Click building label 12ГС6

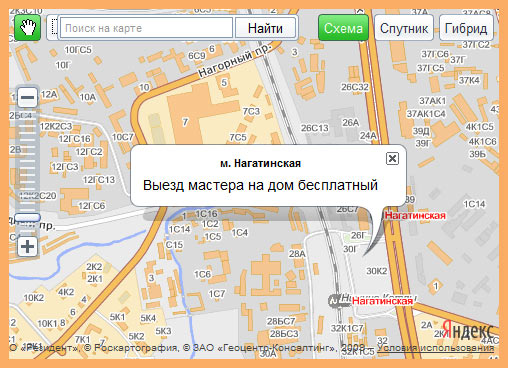92,206
